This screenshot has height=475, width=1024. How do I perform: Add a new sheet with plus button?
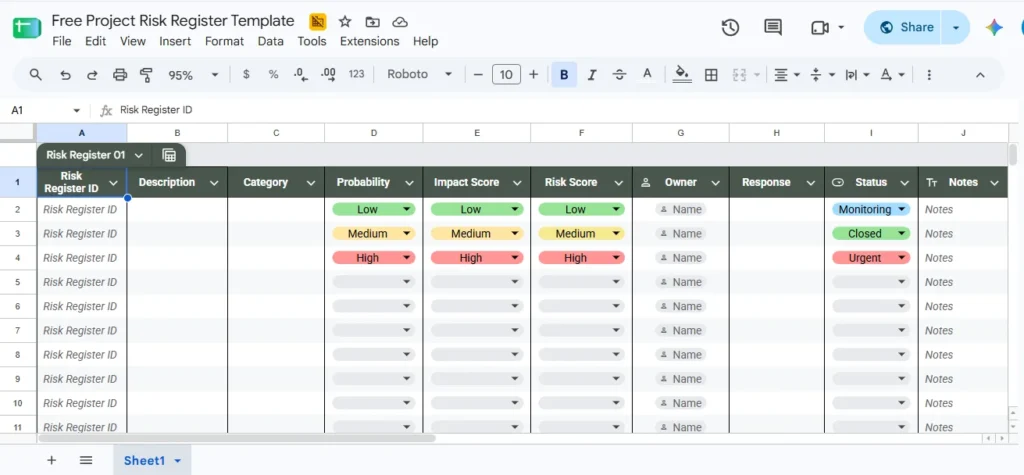tap(52, 460)
